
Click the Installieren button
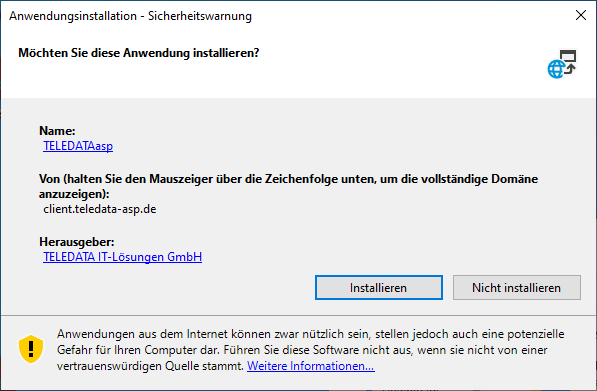(x=378, y=287)
